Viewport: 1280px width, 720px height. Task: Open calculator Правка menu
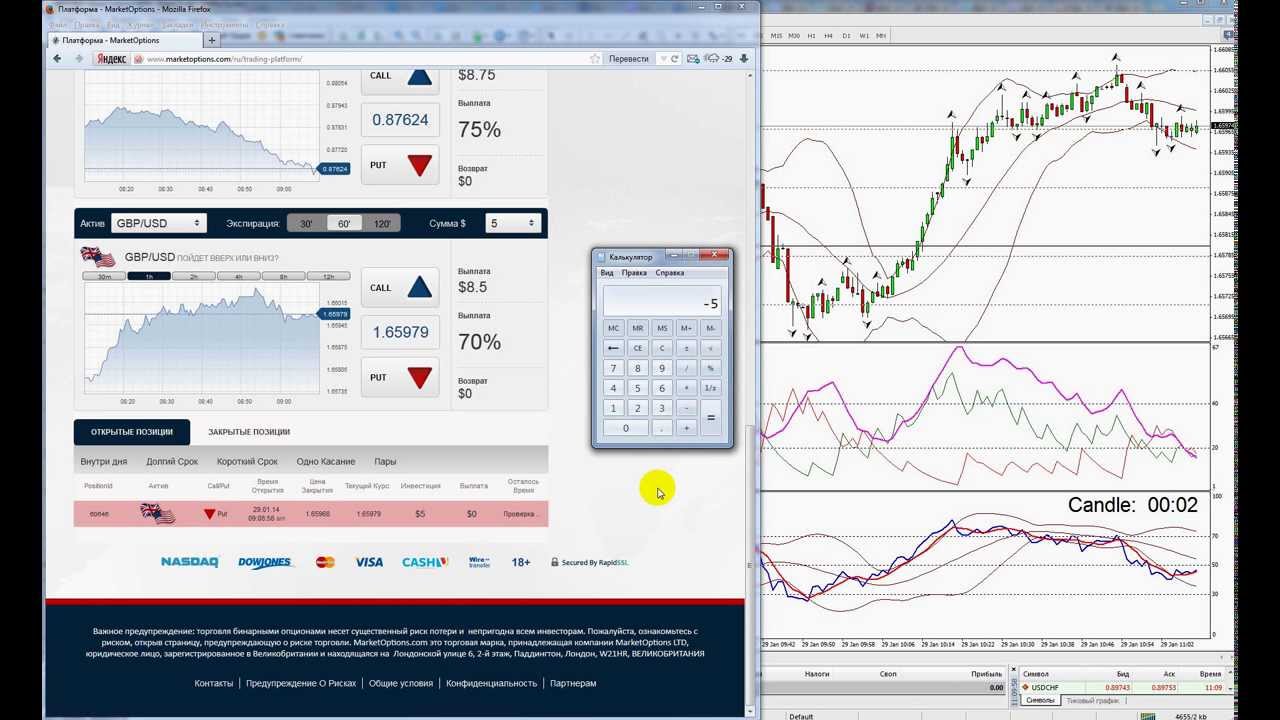pos(634,273)
